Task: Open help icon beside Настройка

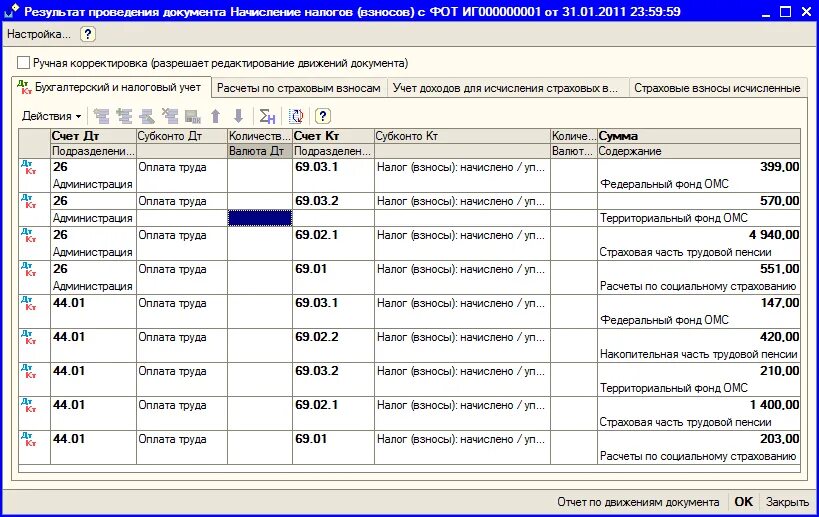Action: 88,34
